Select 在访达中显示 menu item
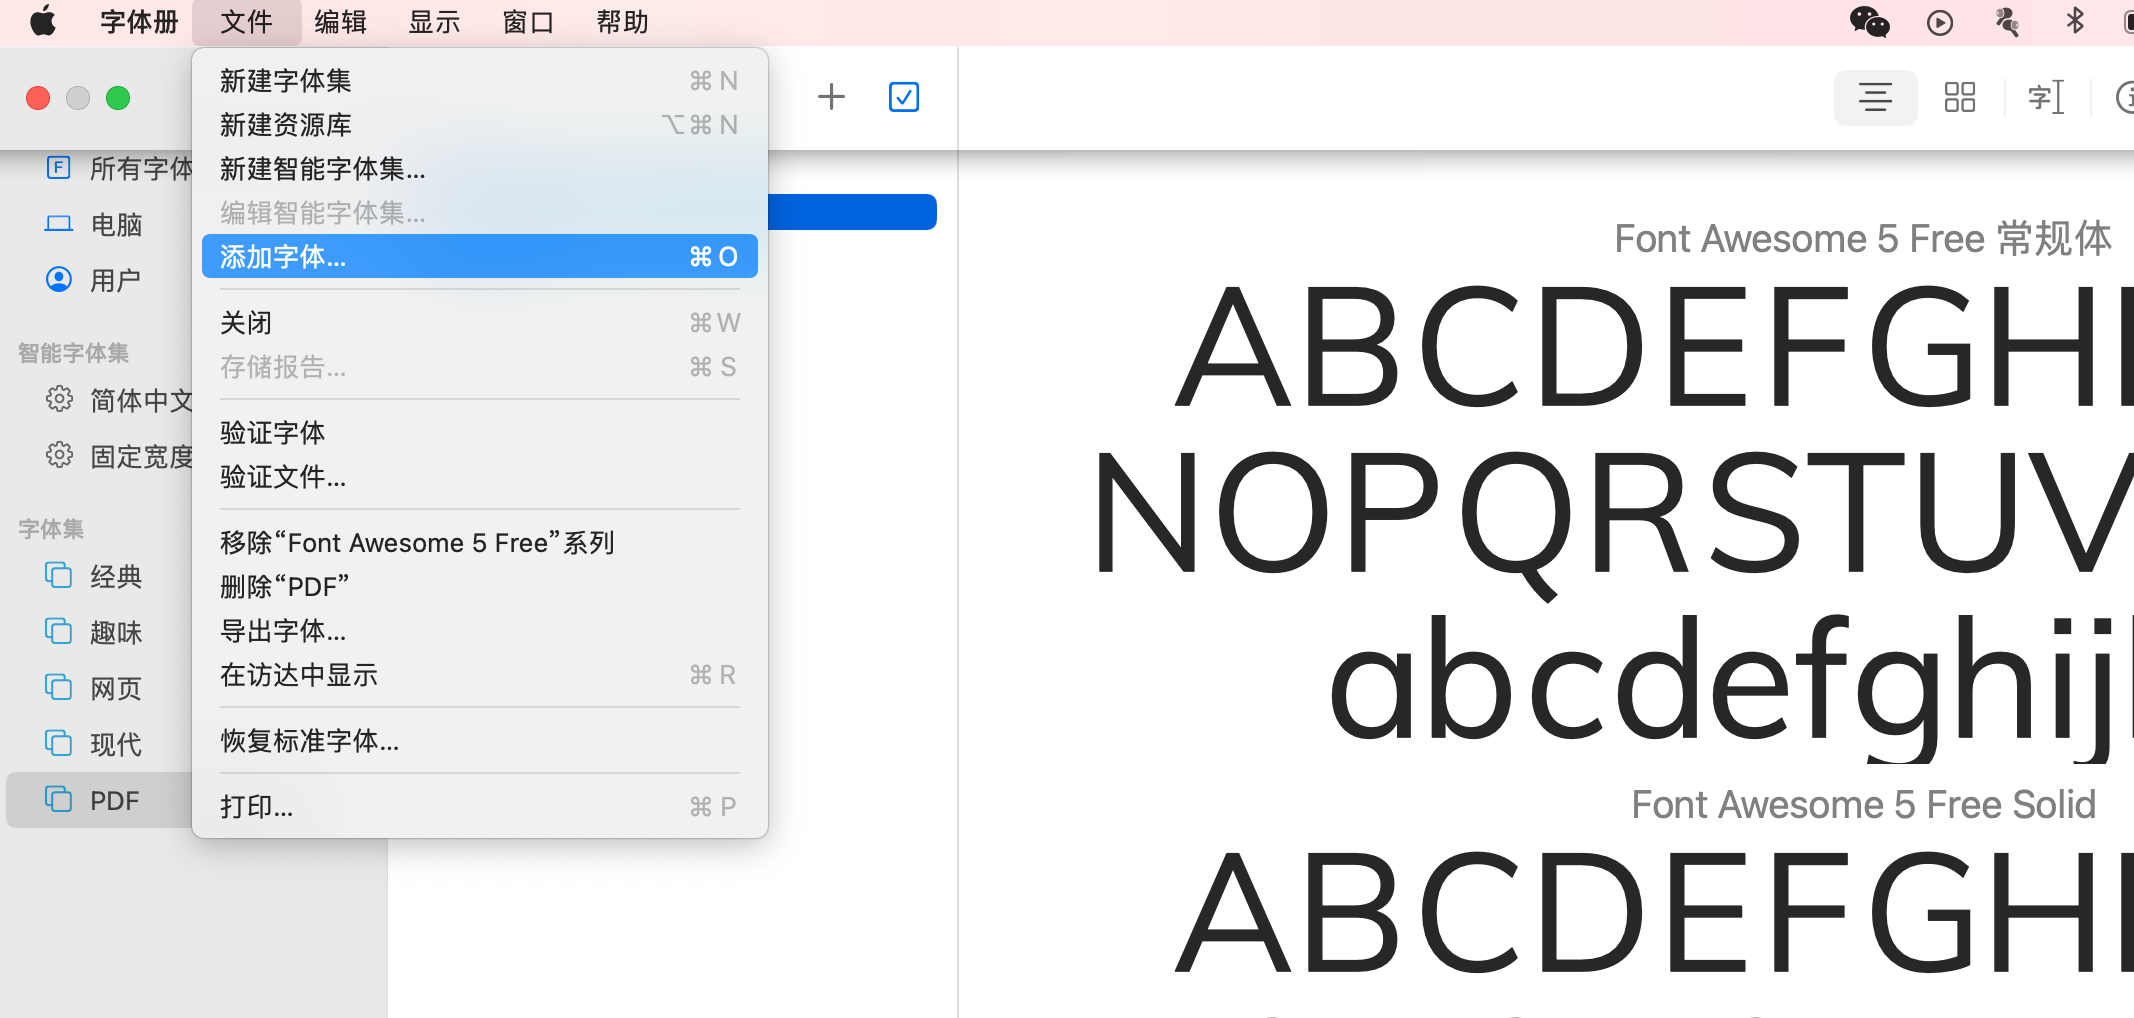The image size is (2134, 1018). pos(479,674)
